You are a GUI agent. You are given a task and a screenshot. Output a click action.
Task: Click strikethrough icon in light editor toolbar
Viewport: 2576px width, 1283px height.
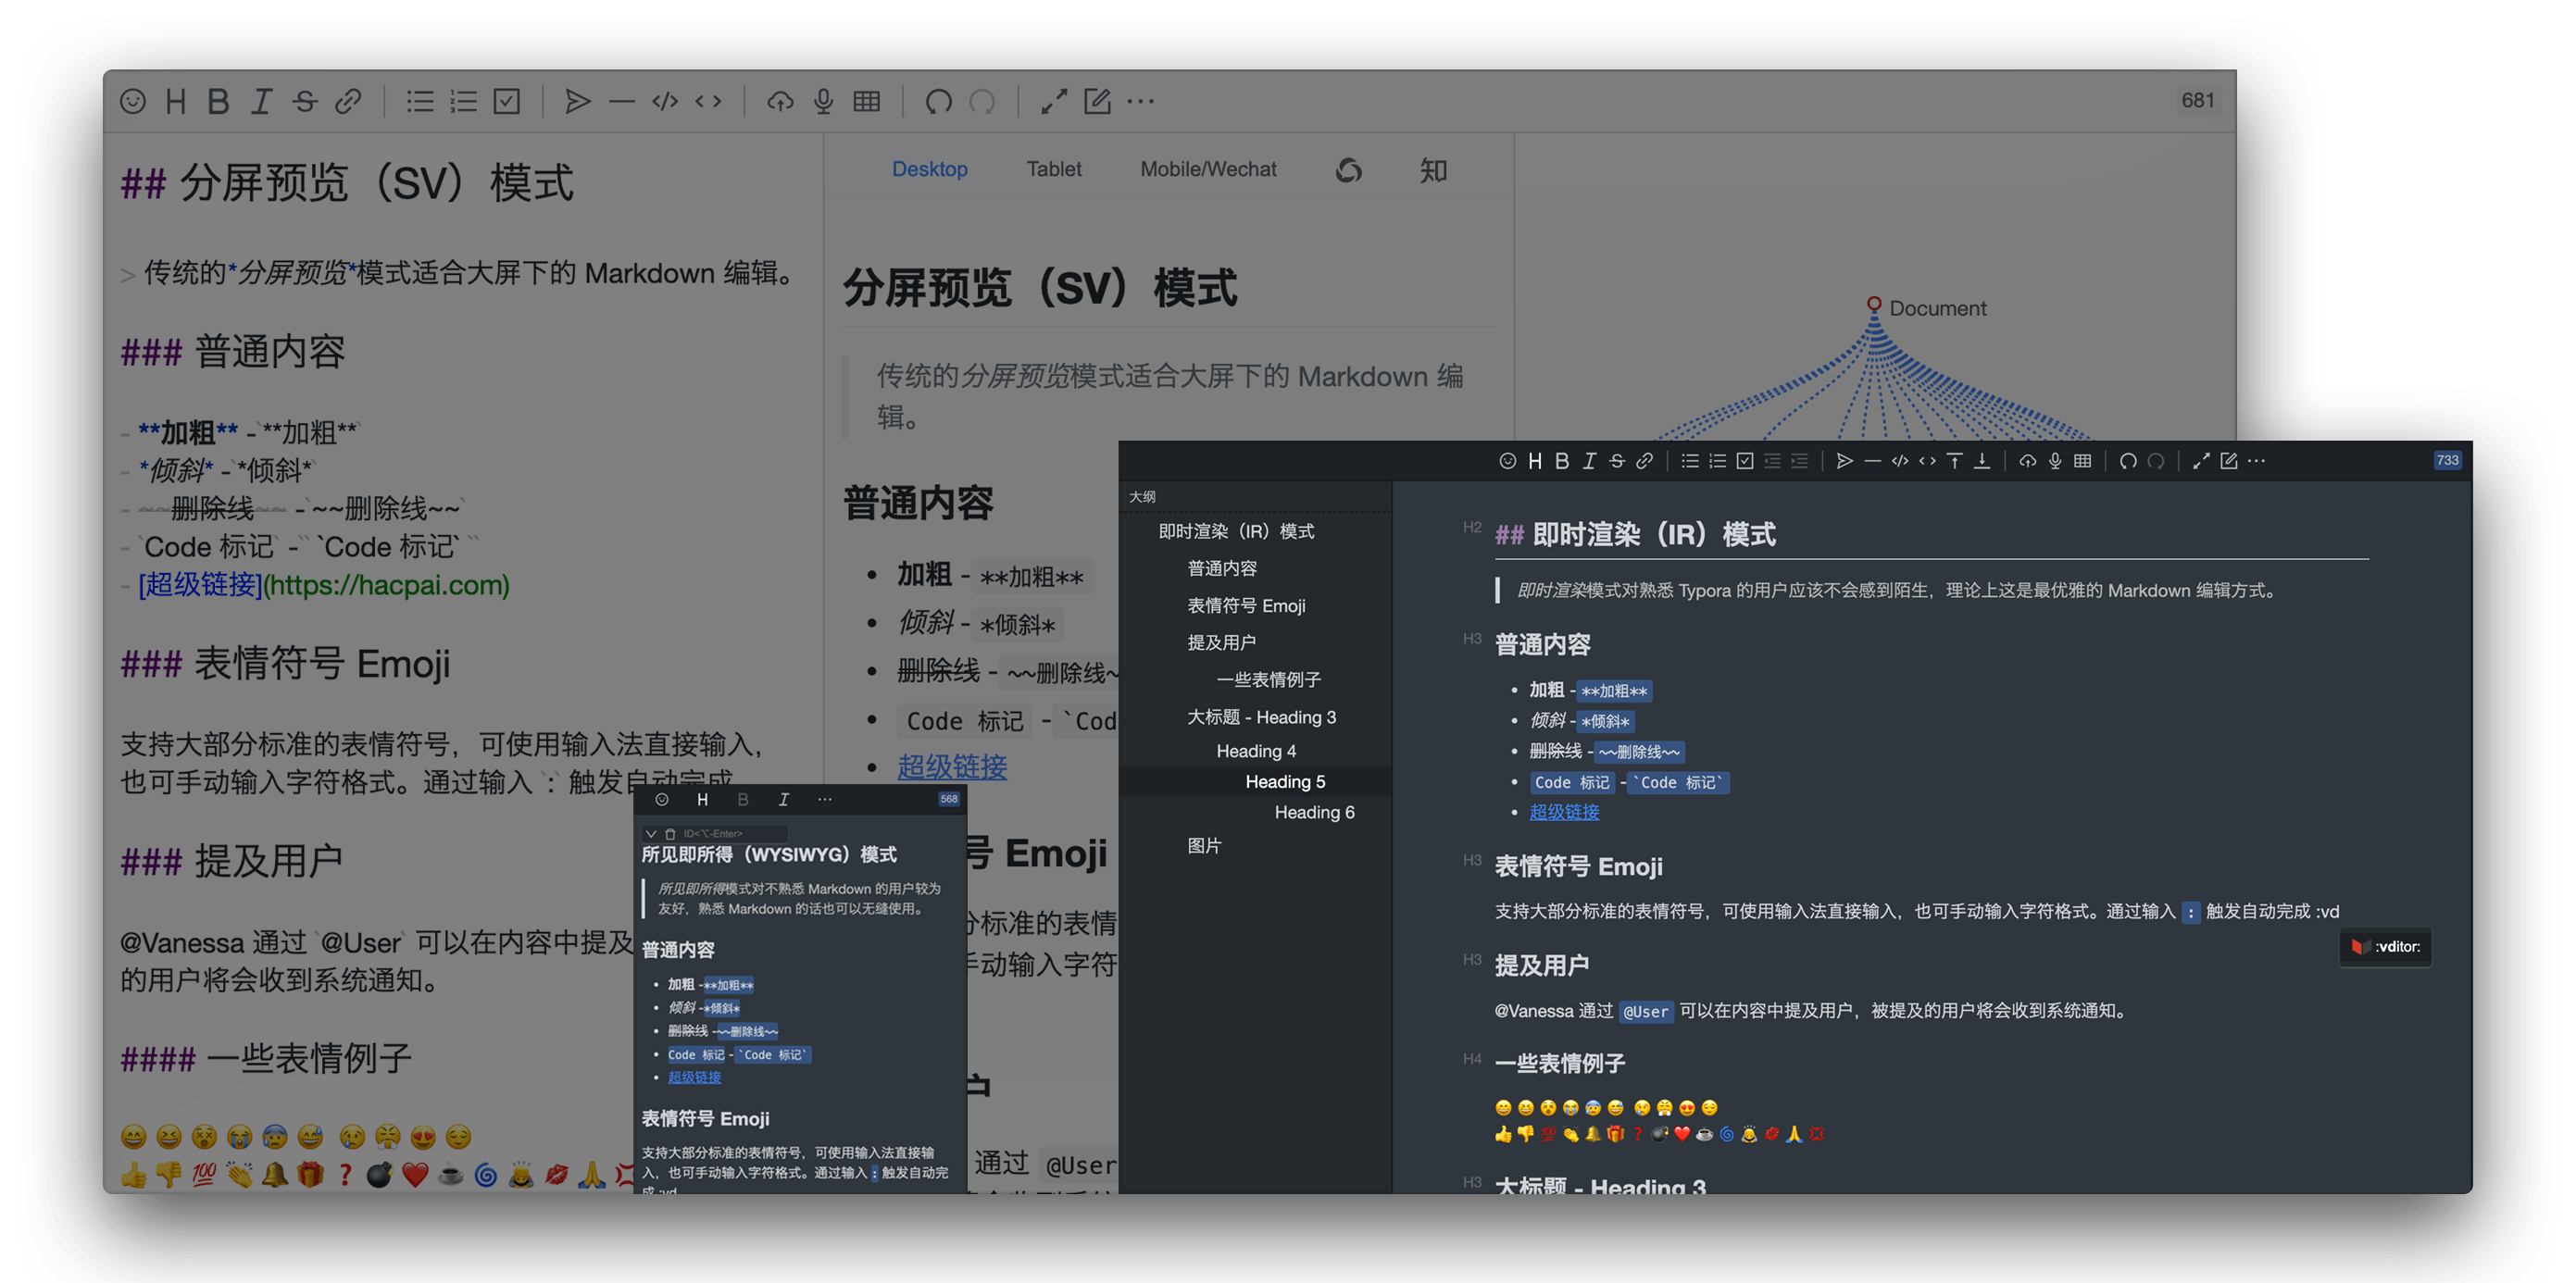[x=305, y=101]
